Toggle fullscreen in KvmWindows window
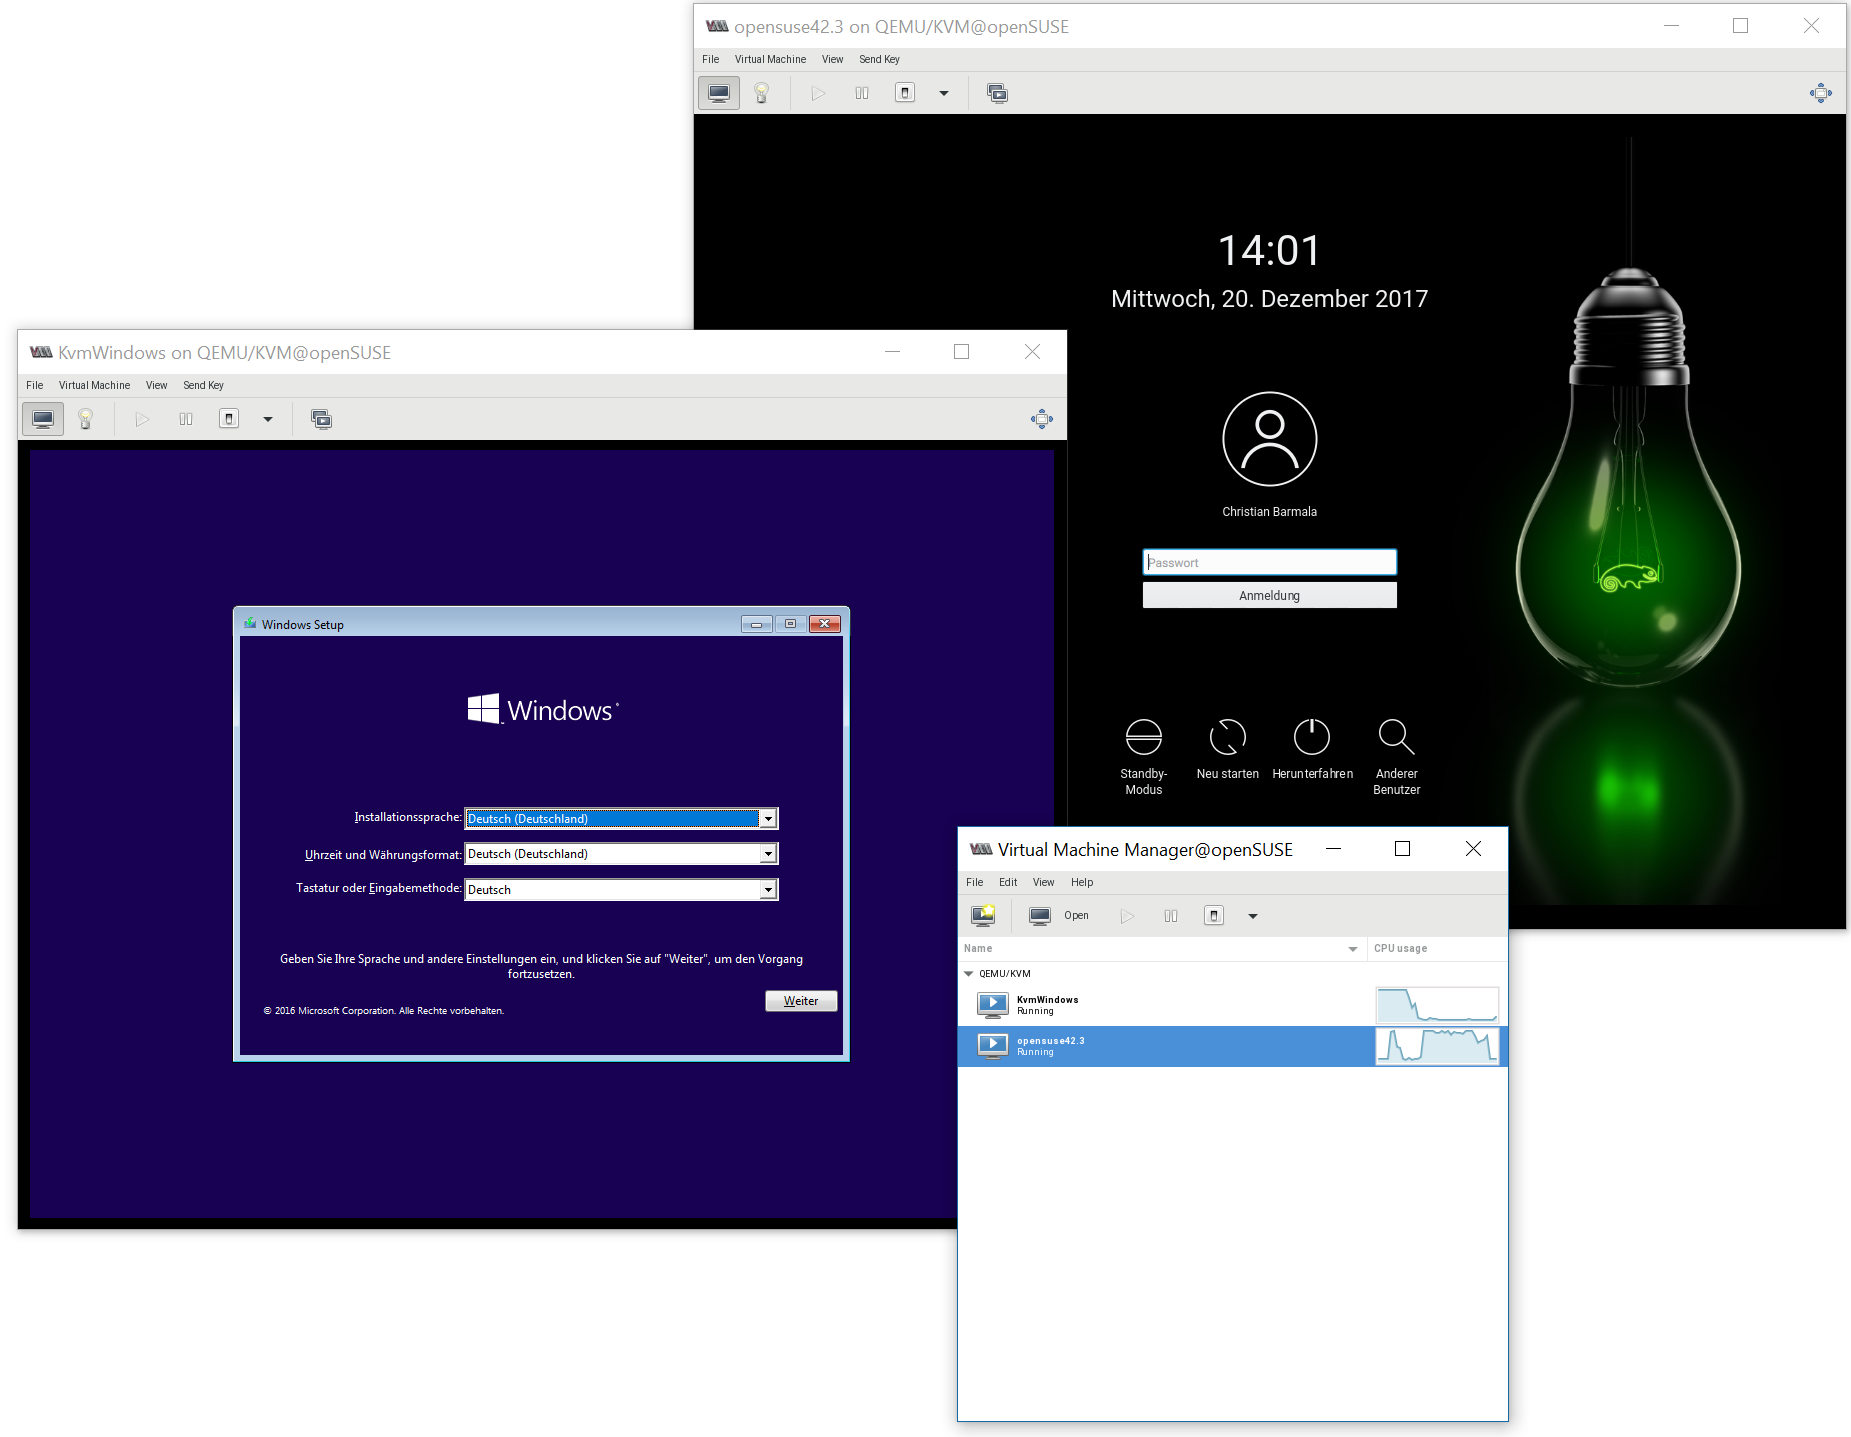The width and height of the screenshot is (1851, 1437). click(x=1042, y=419)
